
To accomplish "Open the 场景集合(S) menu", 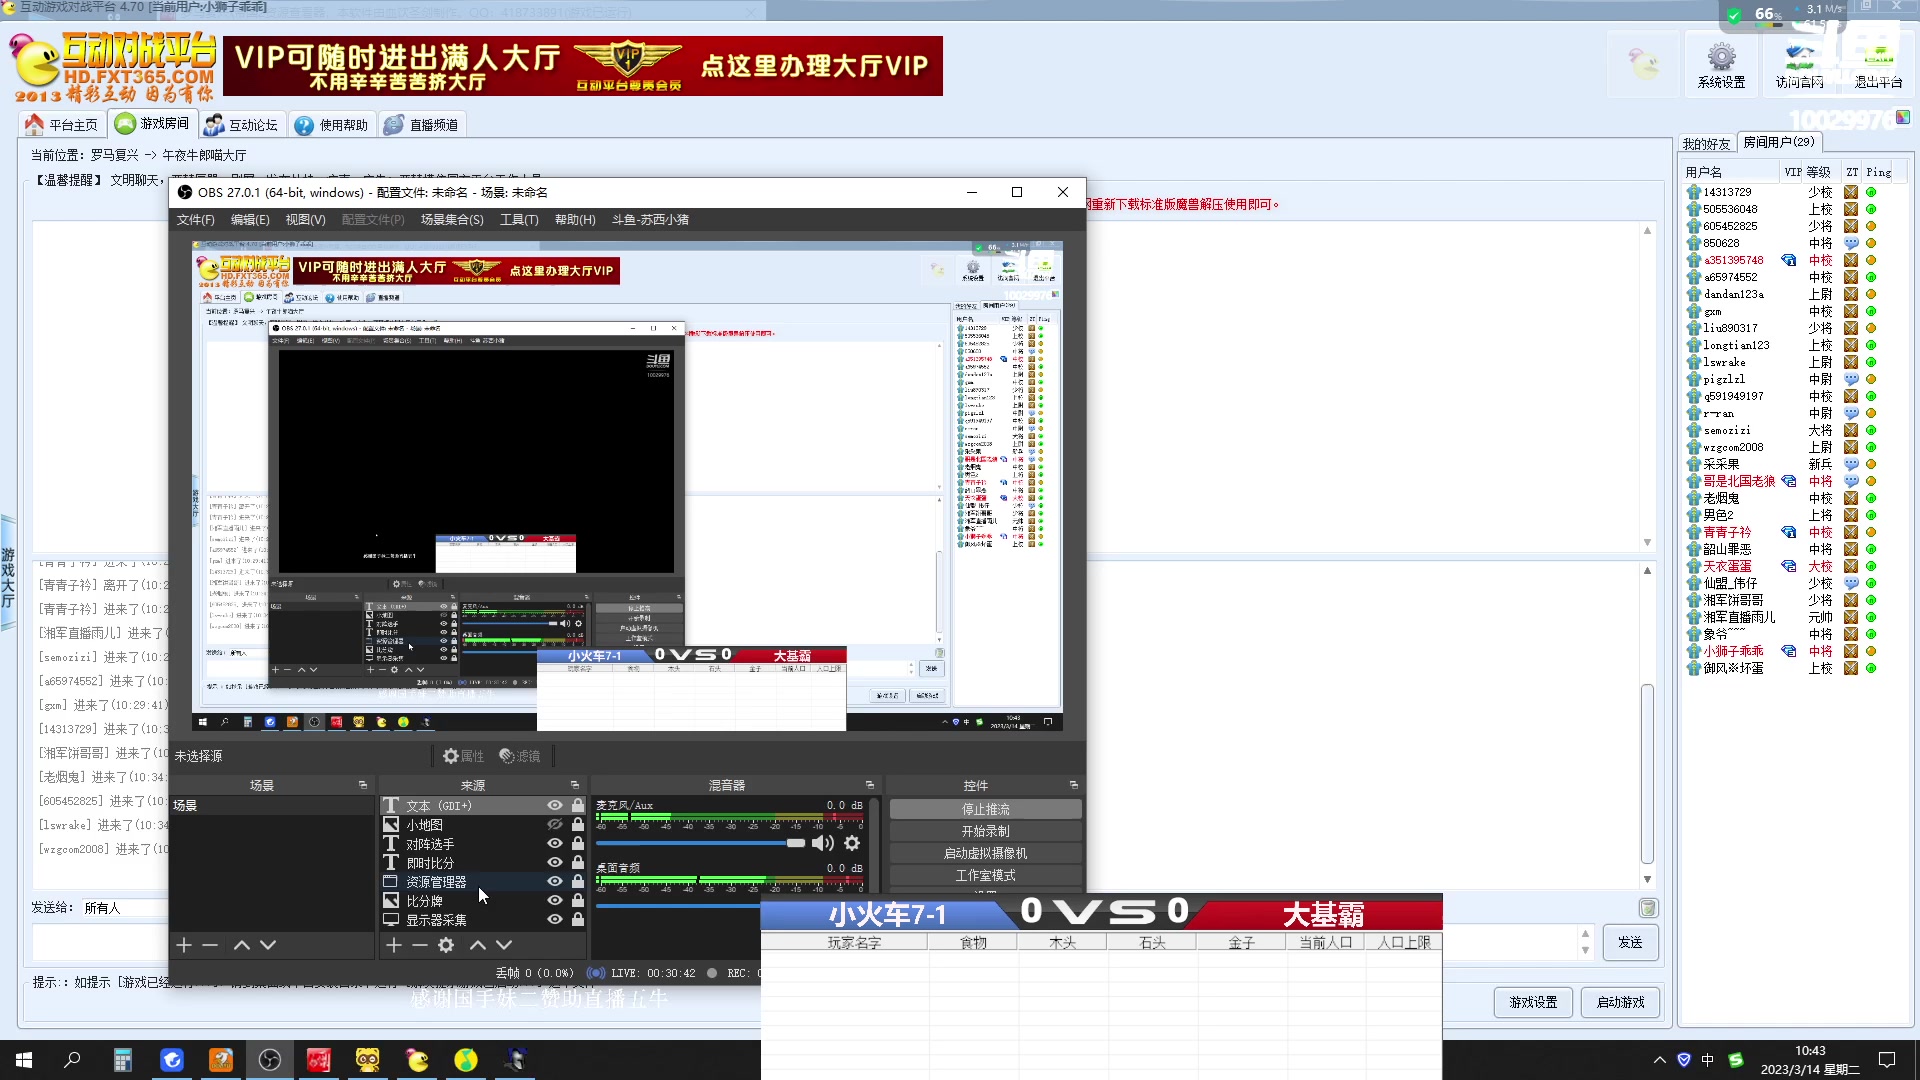I will pos(452,220).
